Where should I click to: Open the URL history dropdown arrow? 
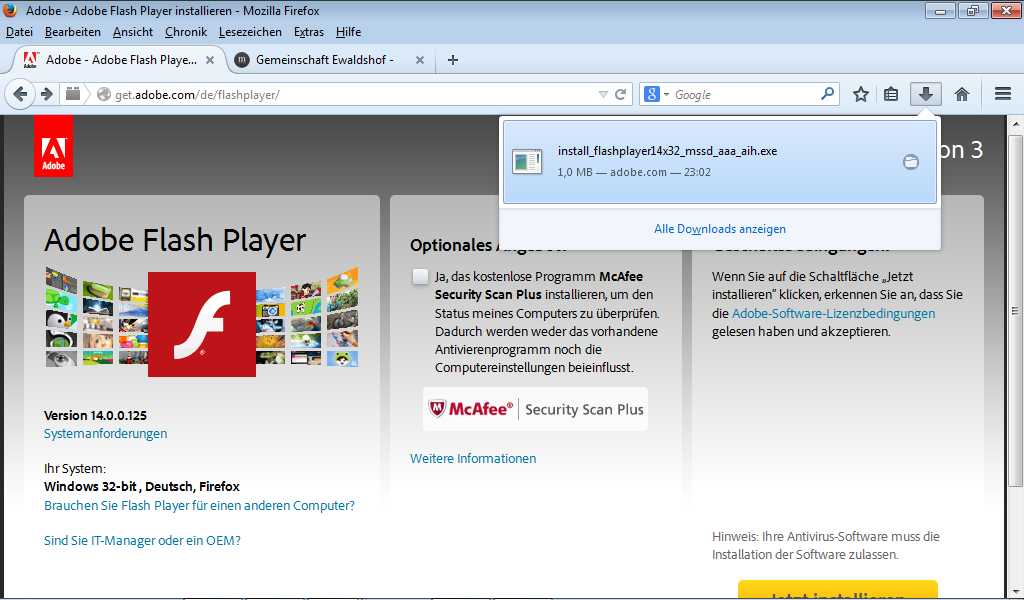[x=603, y=95]
